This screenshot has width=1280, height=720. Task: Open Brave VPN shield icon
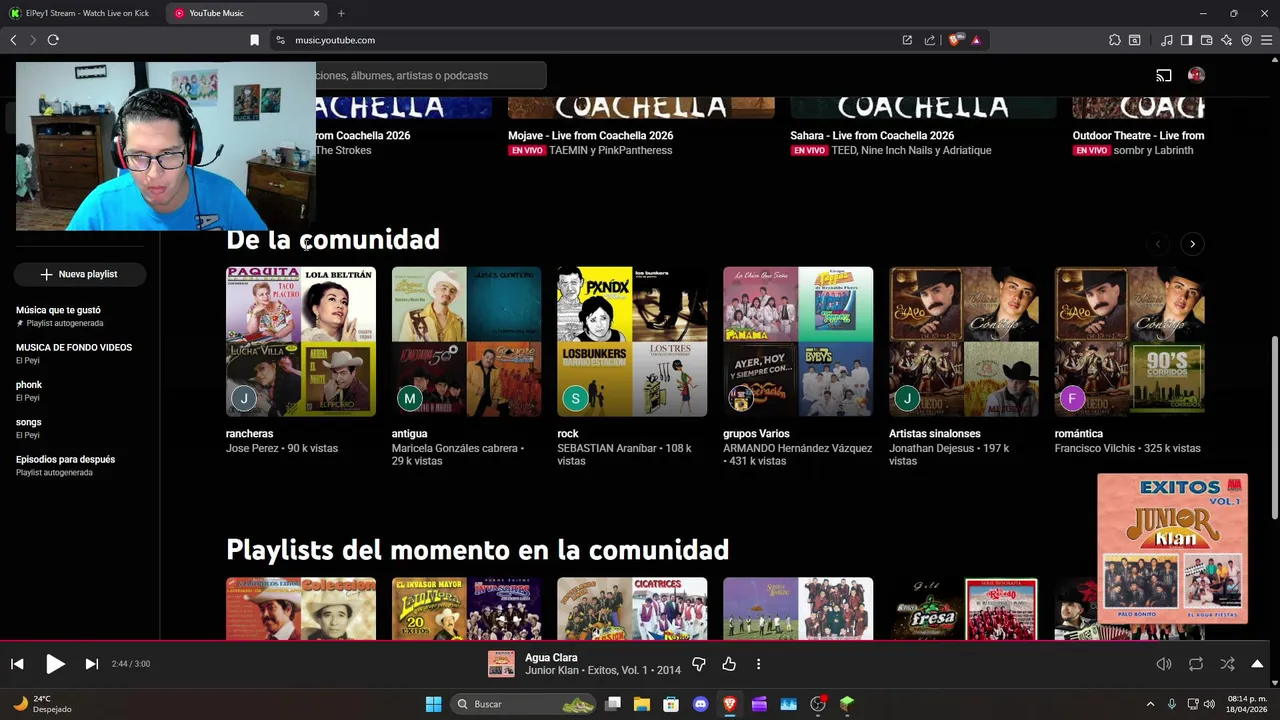click(1246, 40)
